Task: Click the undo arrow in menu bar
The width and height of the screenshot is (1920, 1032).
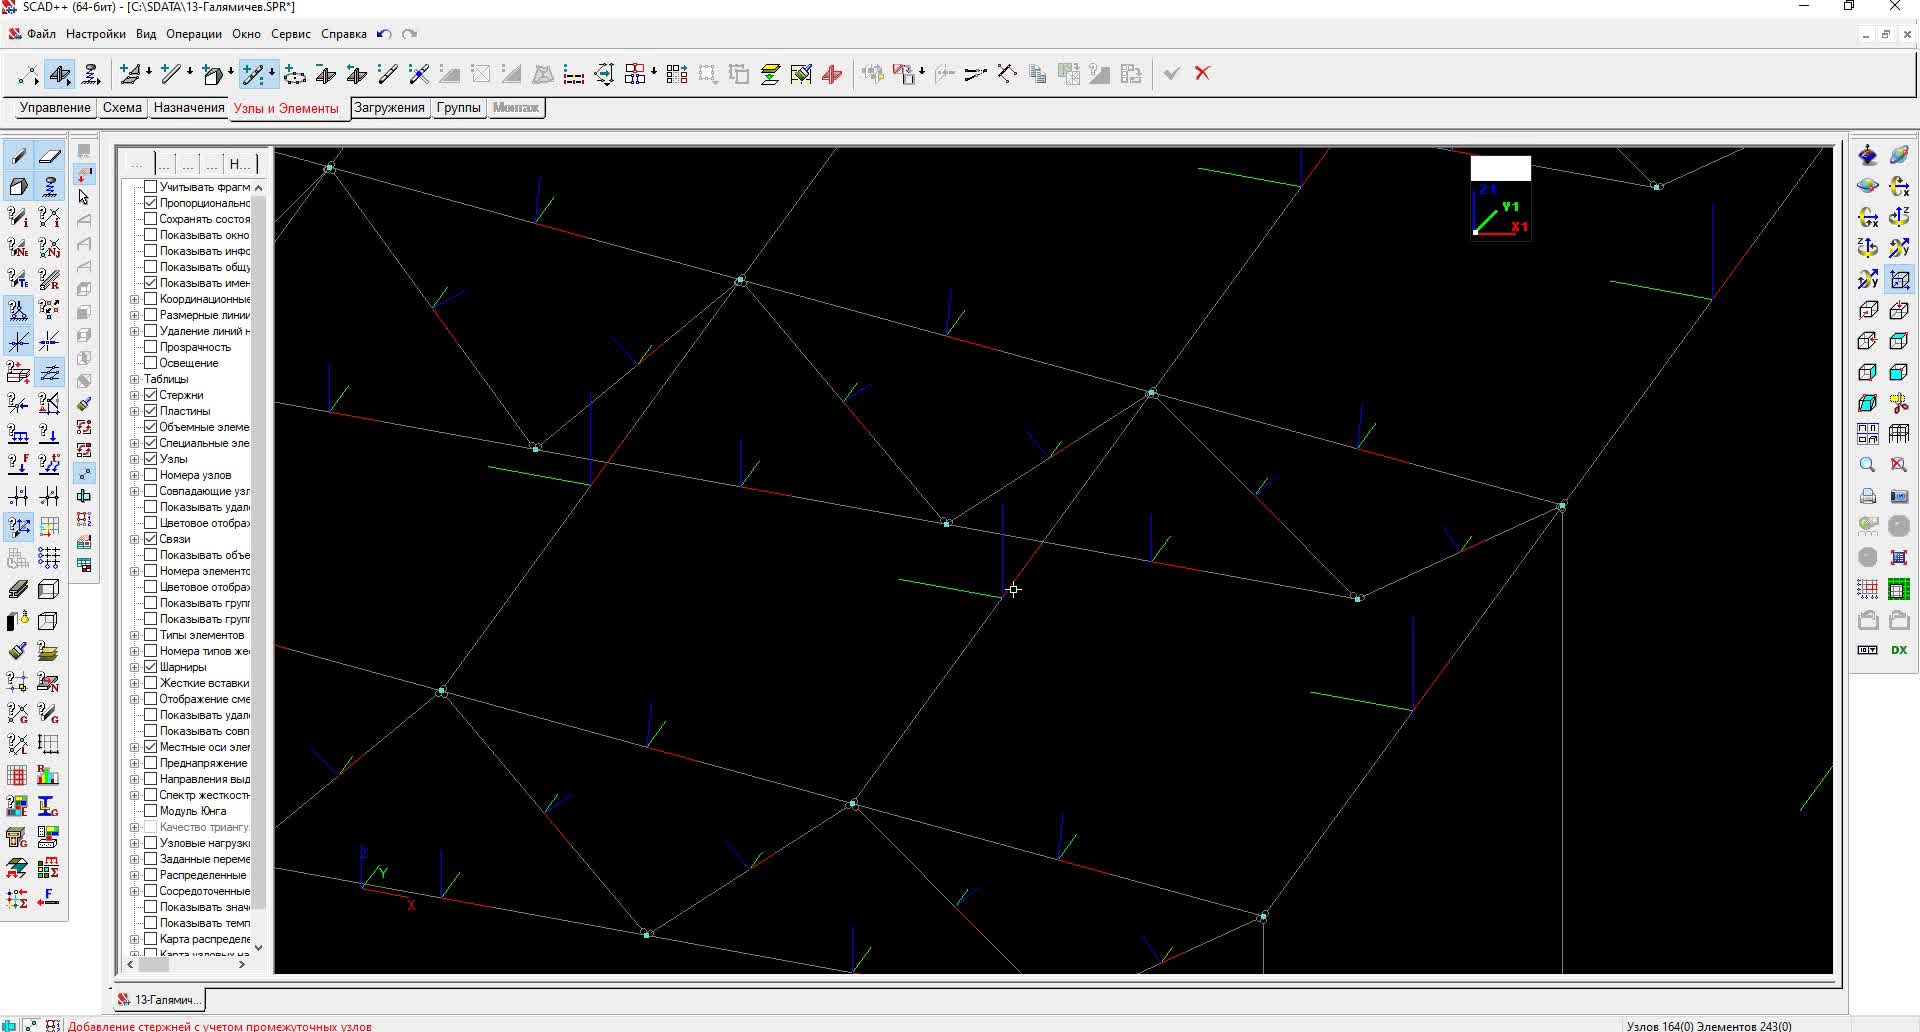Action: 384,34
